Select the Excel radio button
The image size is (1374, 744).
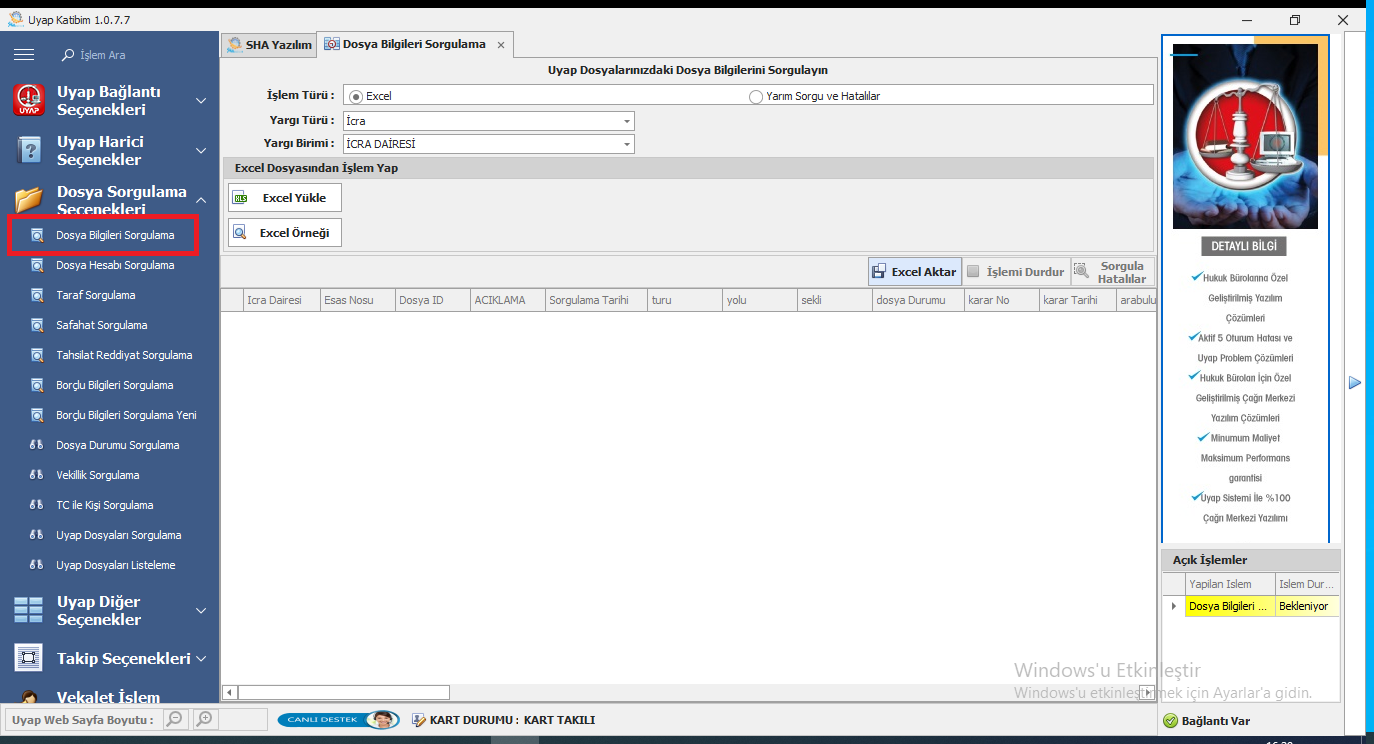(356, 96)
